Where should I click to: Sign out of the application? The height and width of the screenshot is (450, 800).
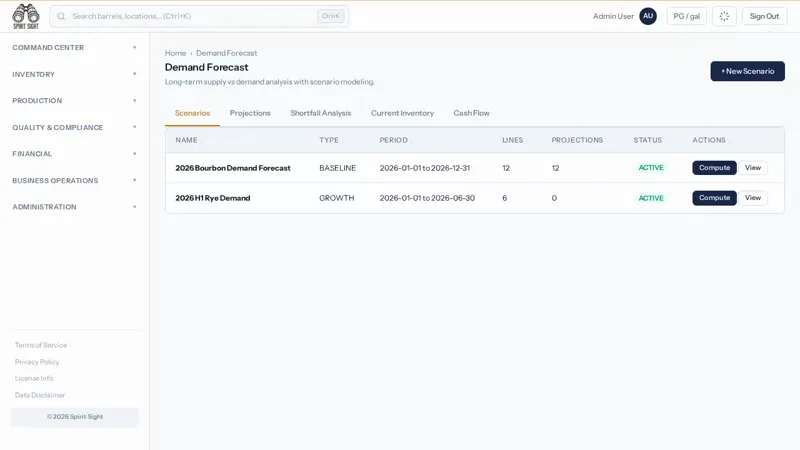pyautogui.click(x=764, y=16)
